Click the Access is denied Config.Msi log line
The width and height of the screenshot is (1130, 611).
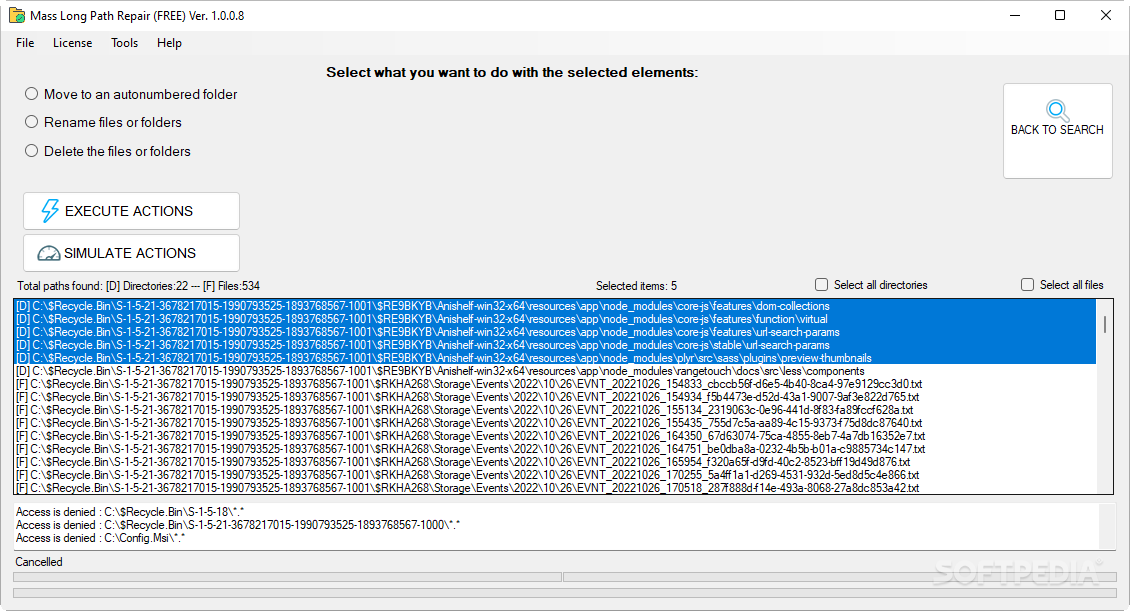100,538
